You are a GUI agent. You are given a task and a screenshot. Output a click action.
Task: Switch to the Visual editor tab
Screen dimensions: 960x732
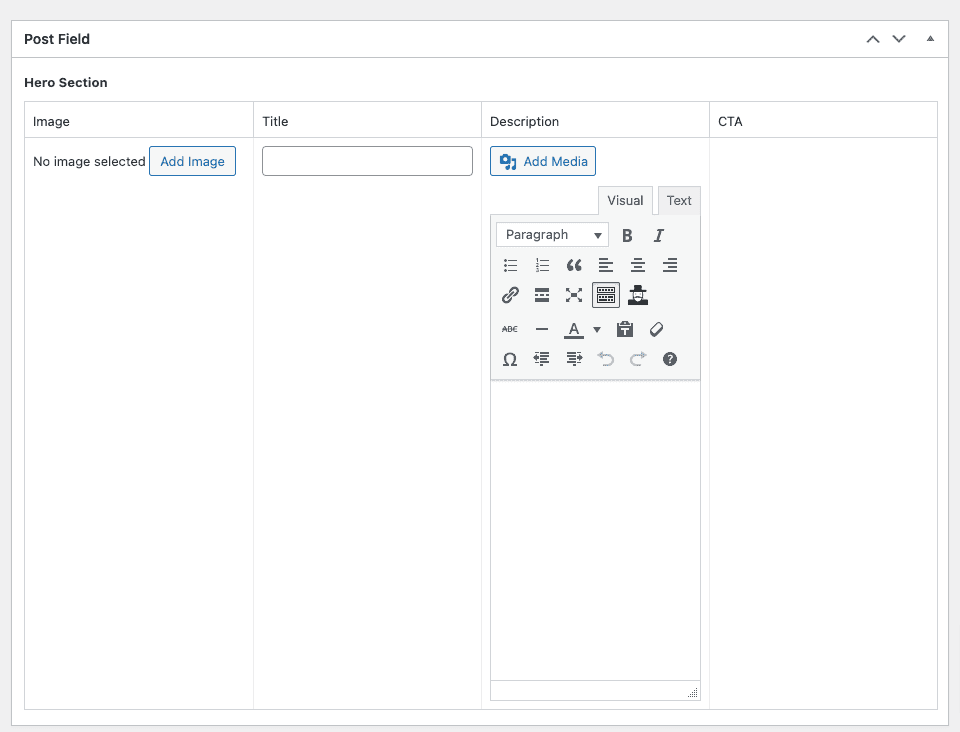(x=625, y=201)
